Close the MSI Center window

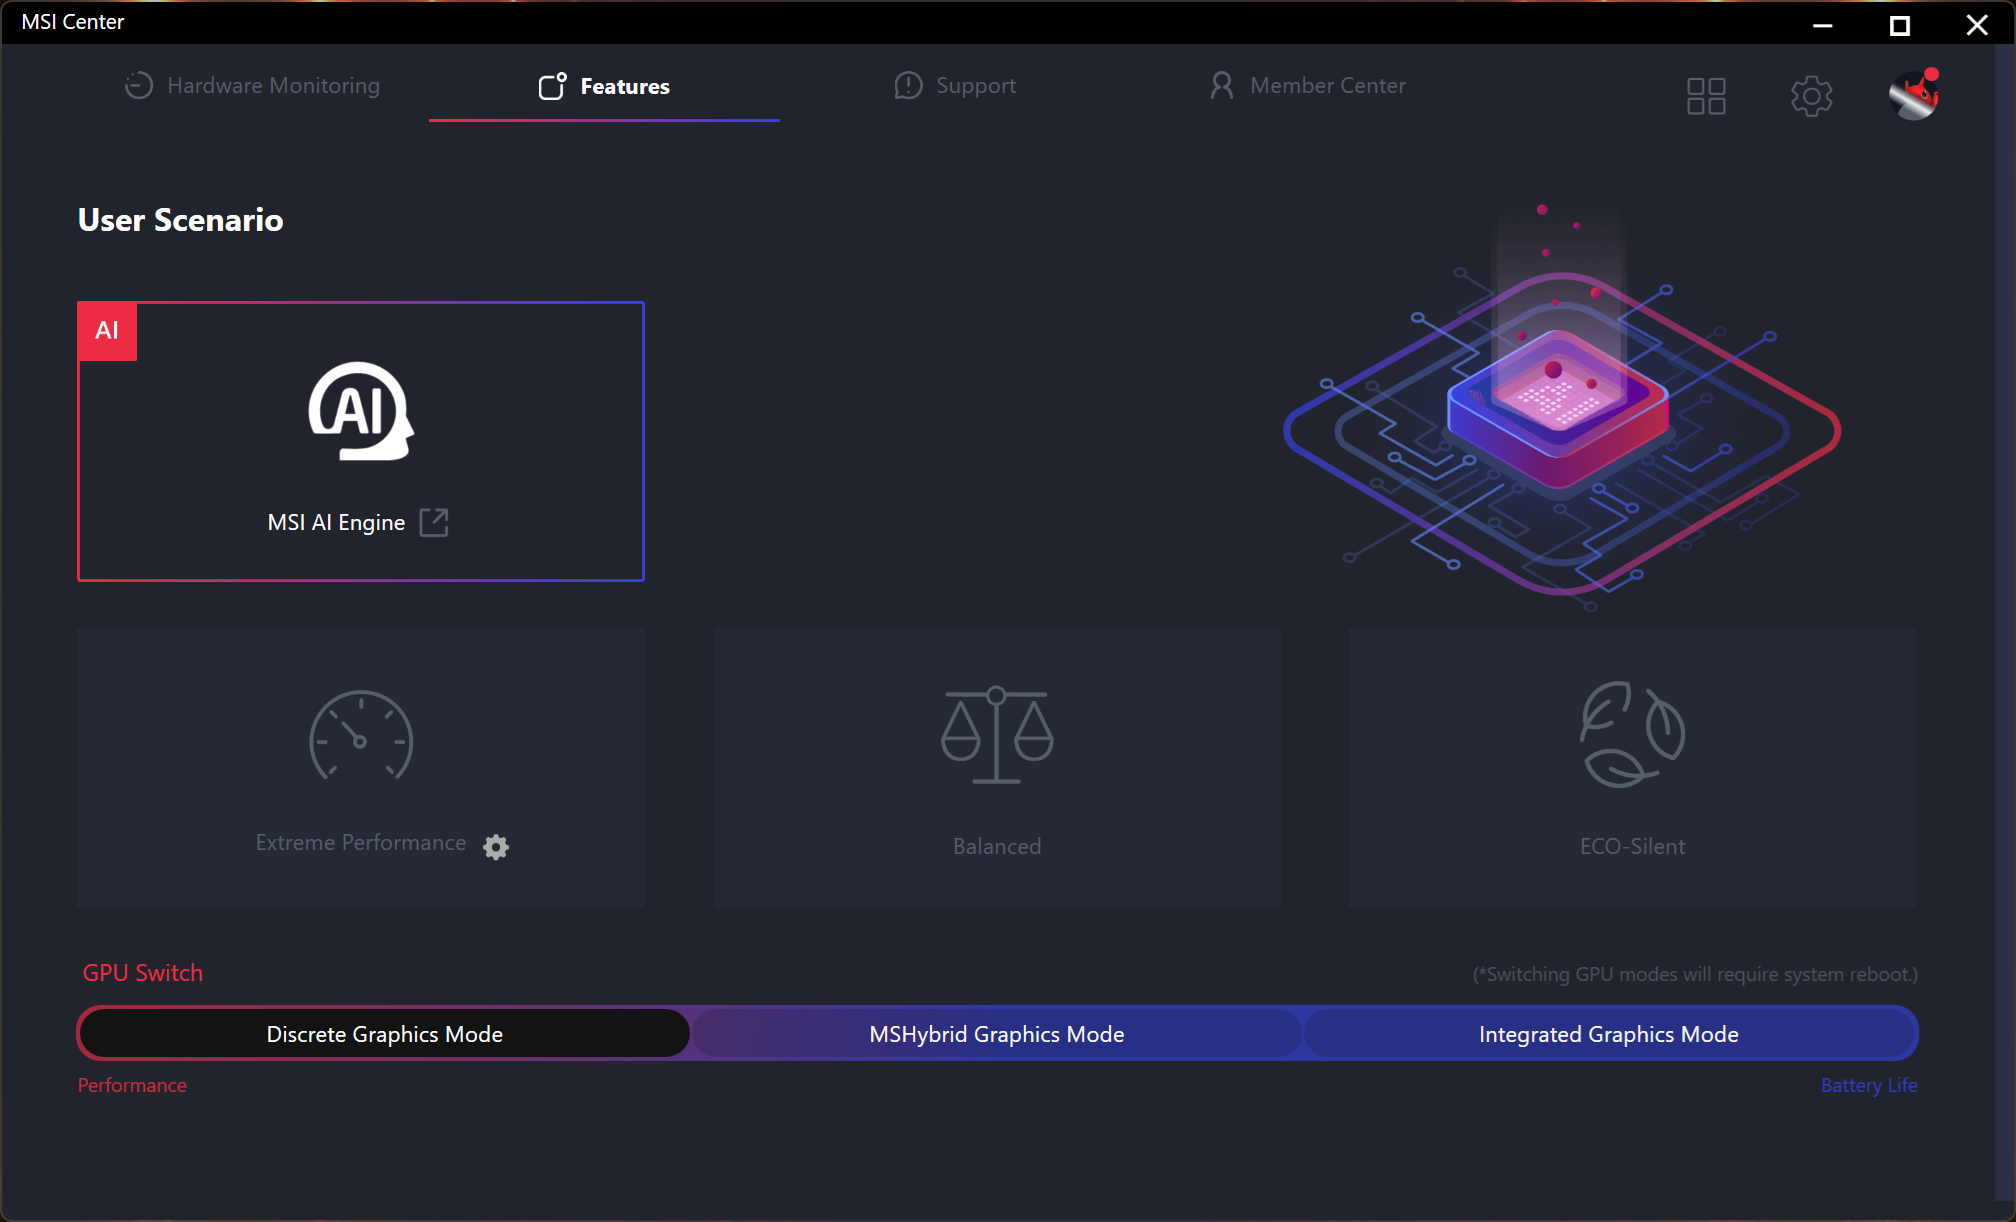1977,24
